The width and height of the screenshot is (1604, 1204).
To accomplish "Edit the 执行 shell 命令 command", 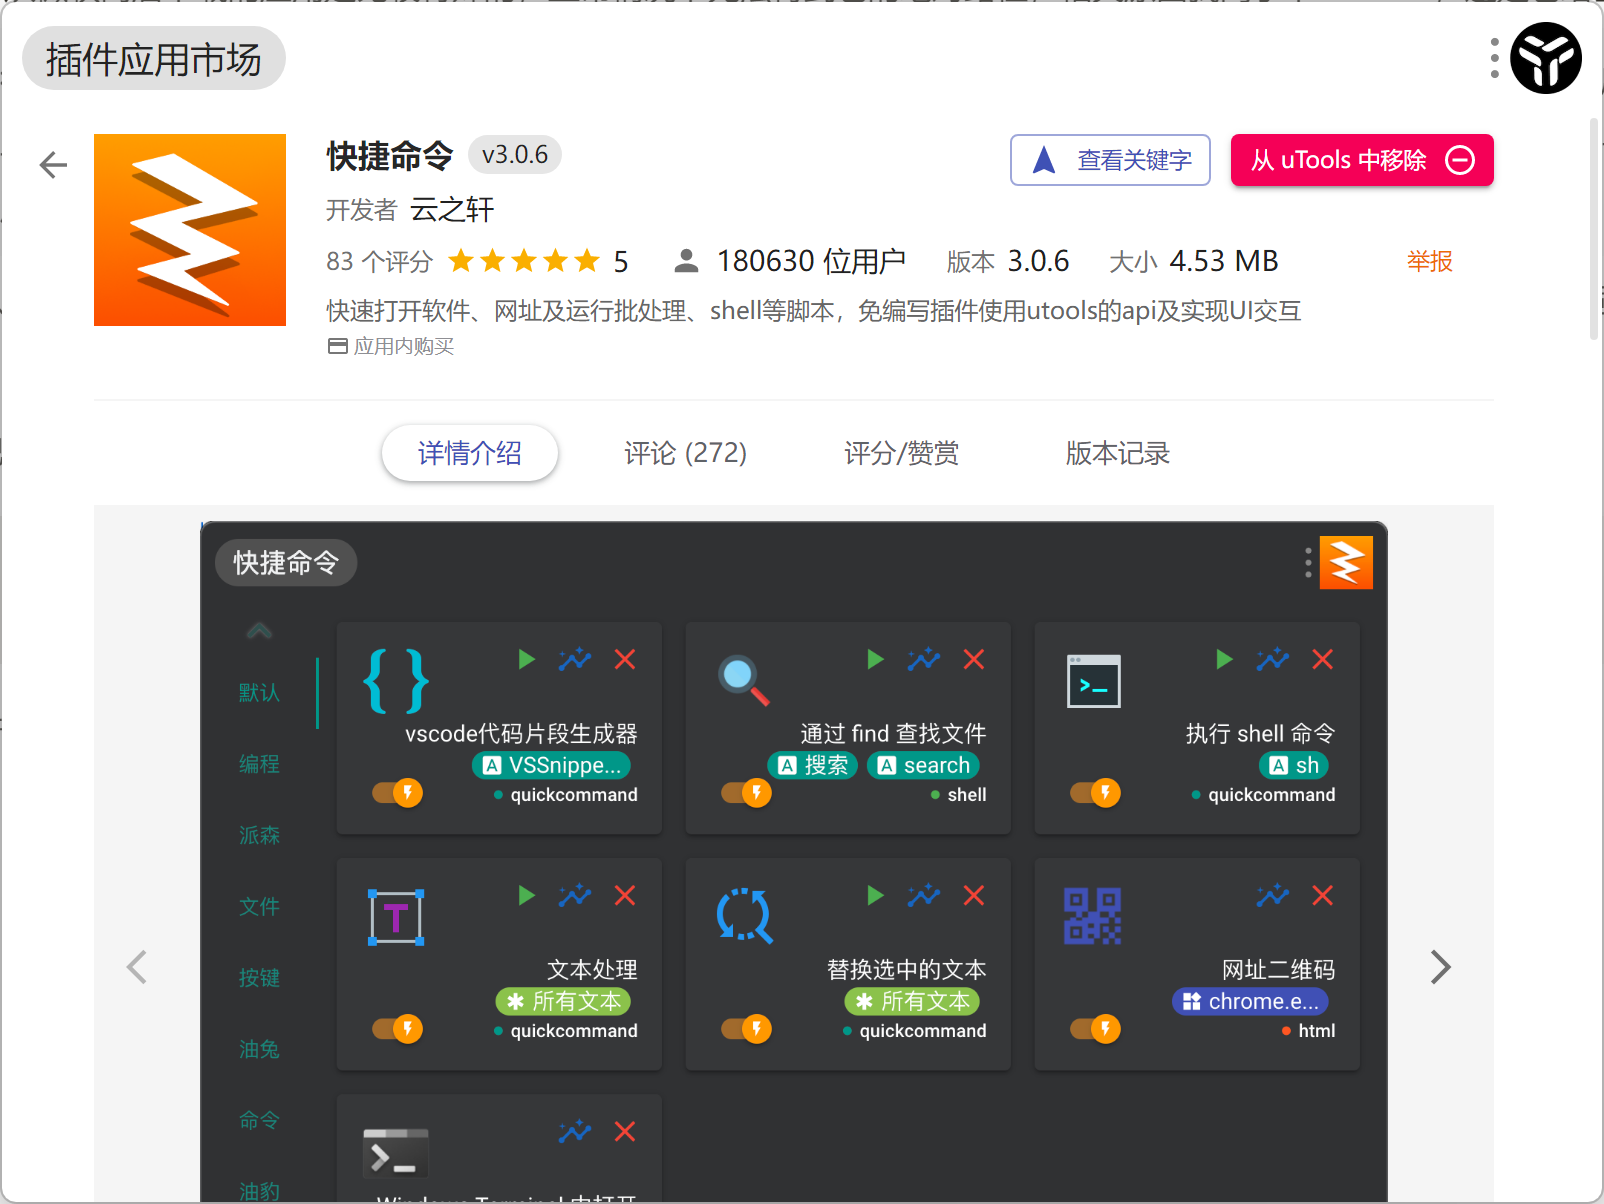I will [x=1273, y=659].
